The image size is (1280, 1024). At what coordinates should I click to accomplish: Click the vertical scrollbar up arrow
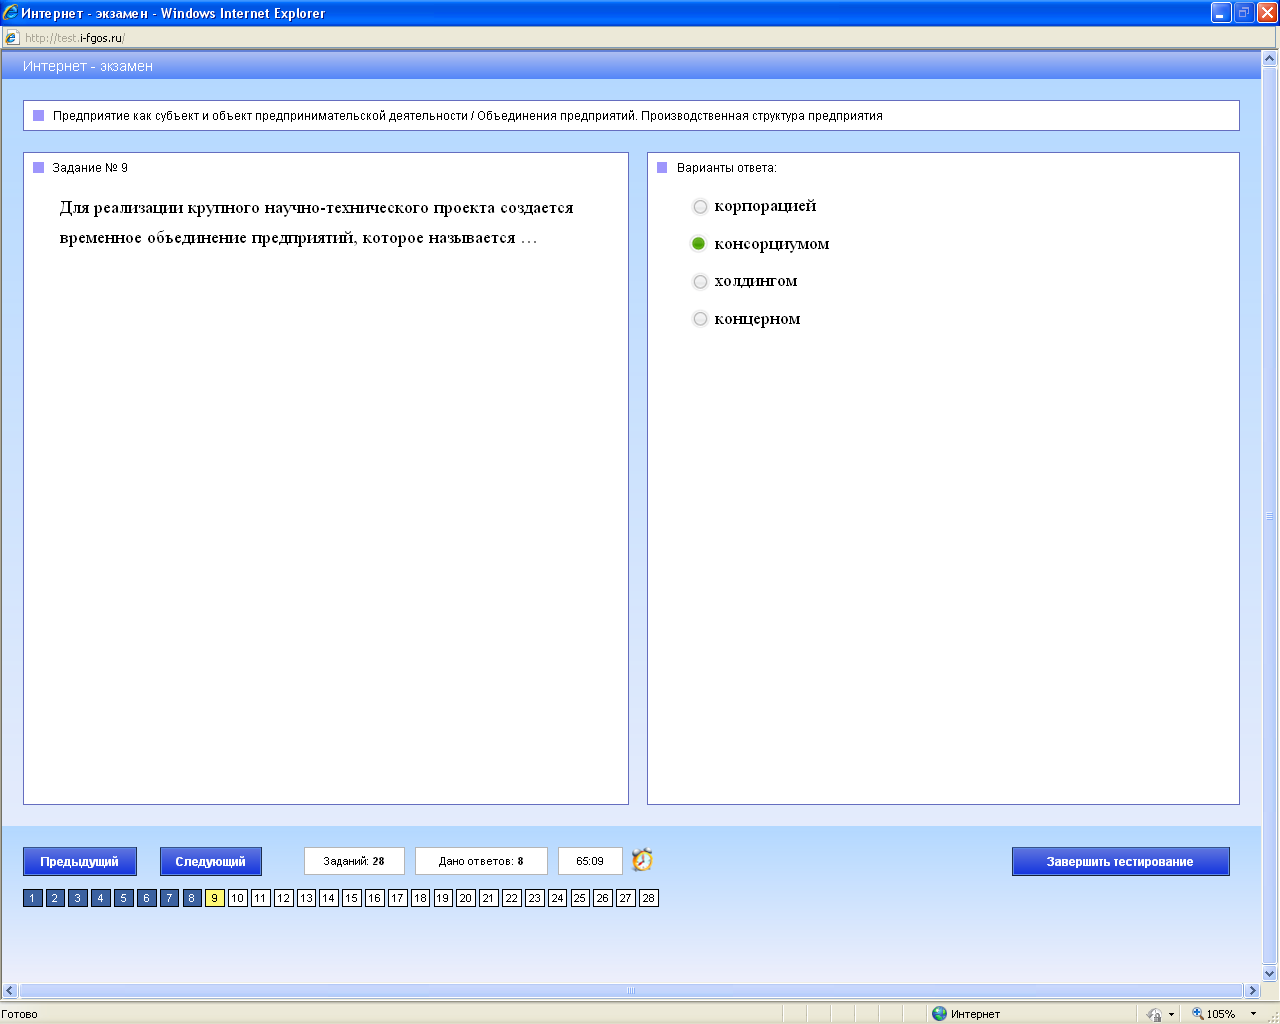click(x=1270, y=59)
